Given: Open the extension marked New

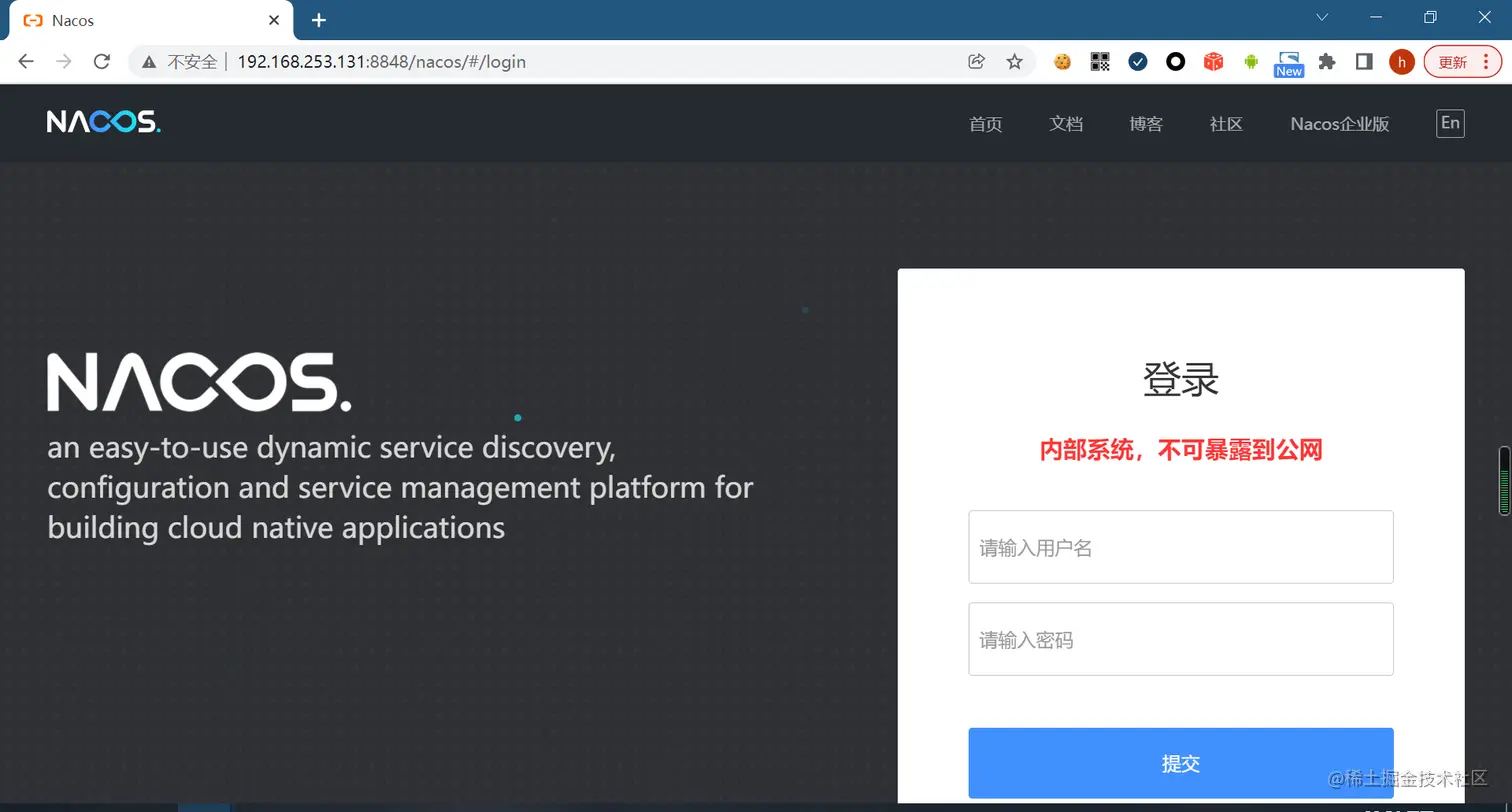Looking at the screenshot, I should (x=1289, y=64).
